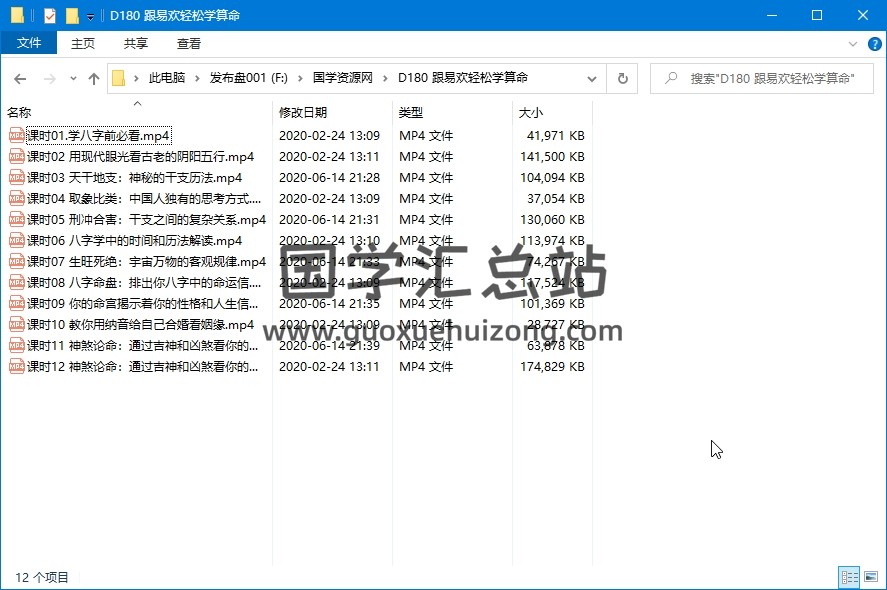Sort files by 修改日期 column header
Screen dimensions: 887x590
[303, 112]
